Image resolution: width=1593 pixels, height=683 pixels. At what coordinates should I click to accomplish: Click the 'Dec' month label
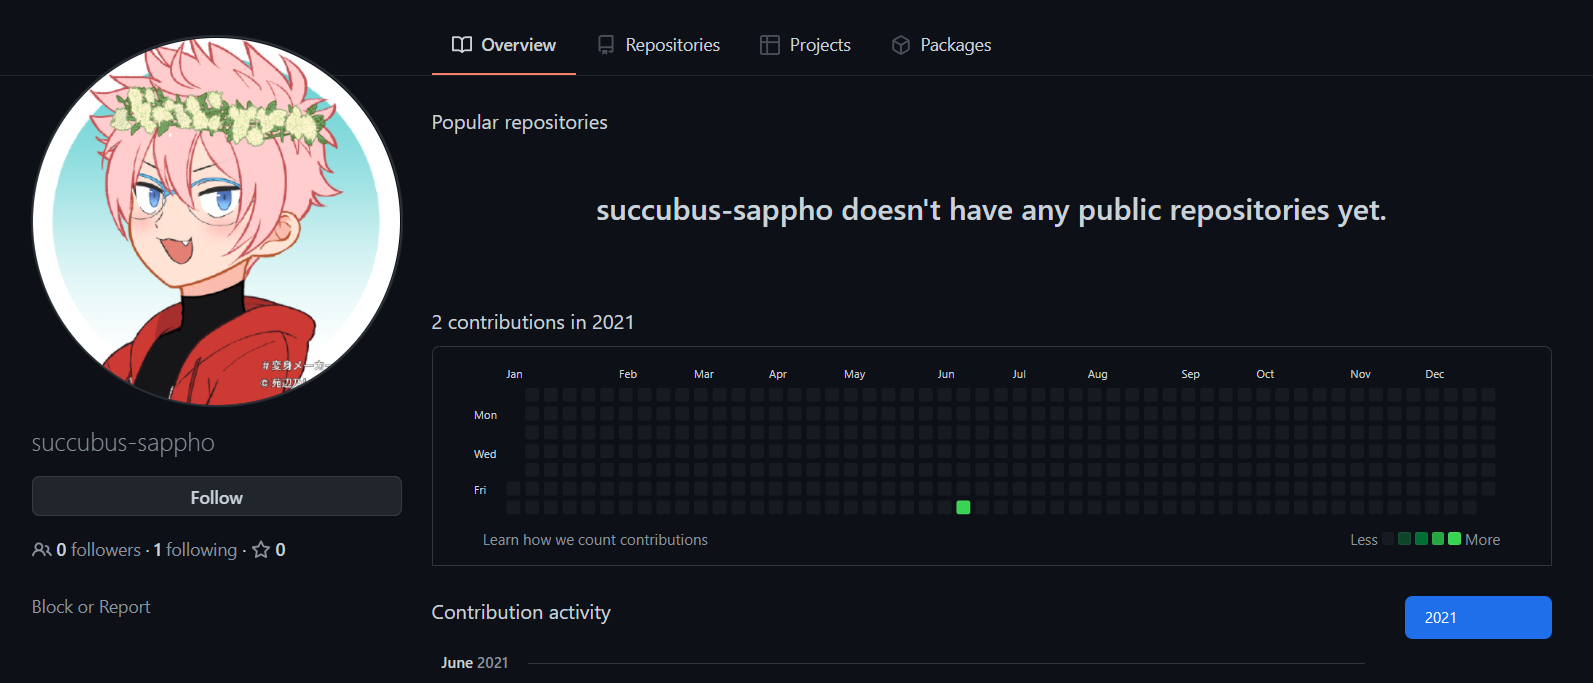[x=1435, y=374]
